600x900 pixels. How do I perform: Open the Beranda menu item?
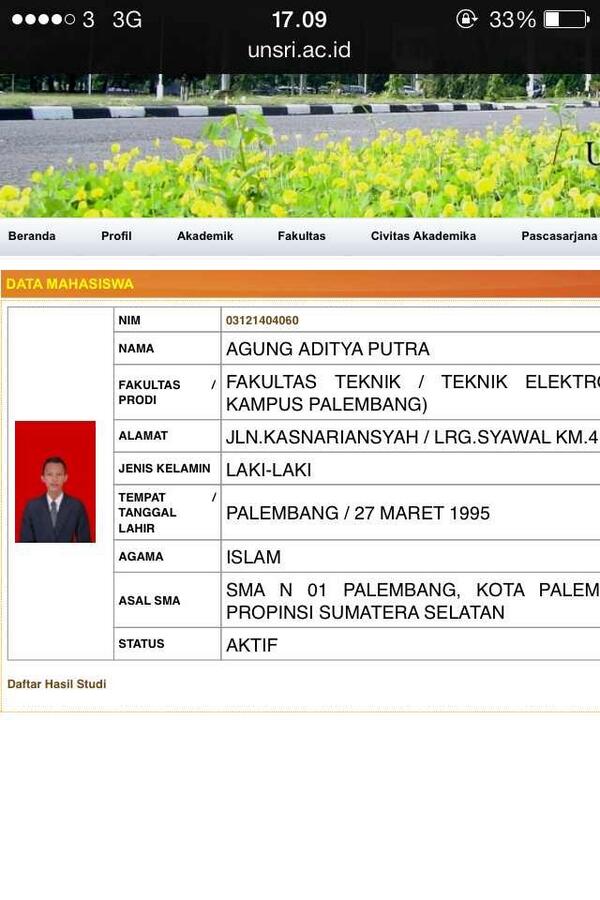[x=32, y=236]
